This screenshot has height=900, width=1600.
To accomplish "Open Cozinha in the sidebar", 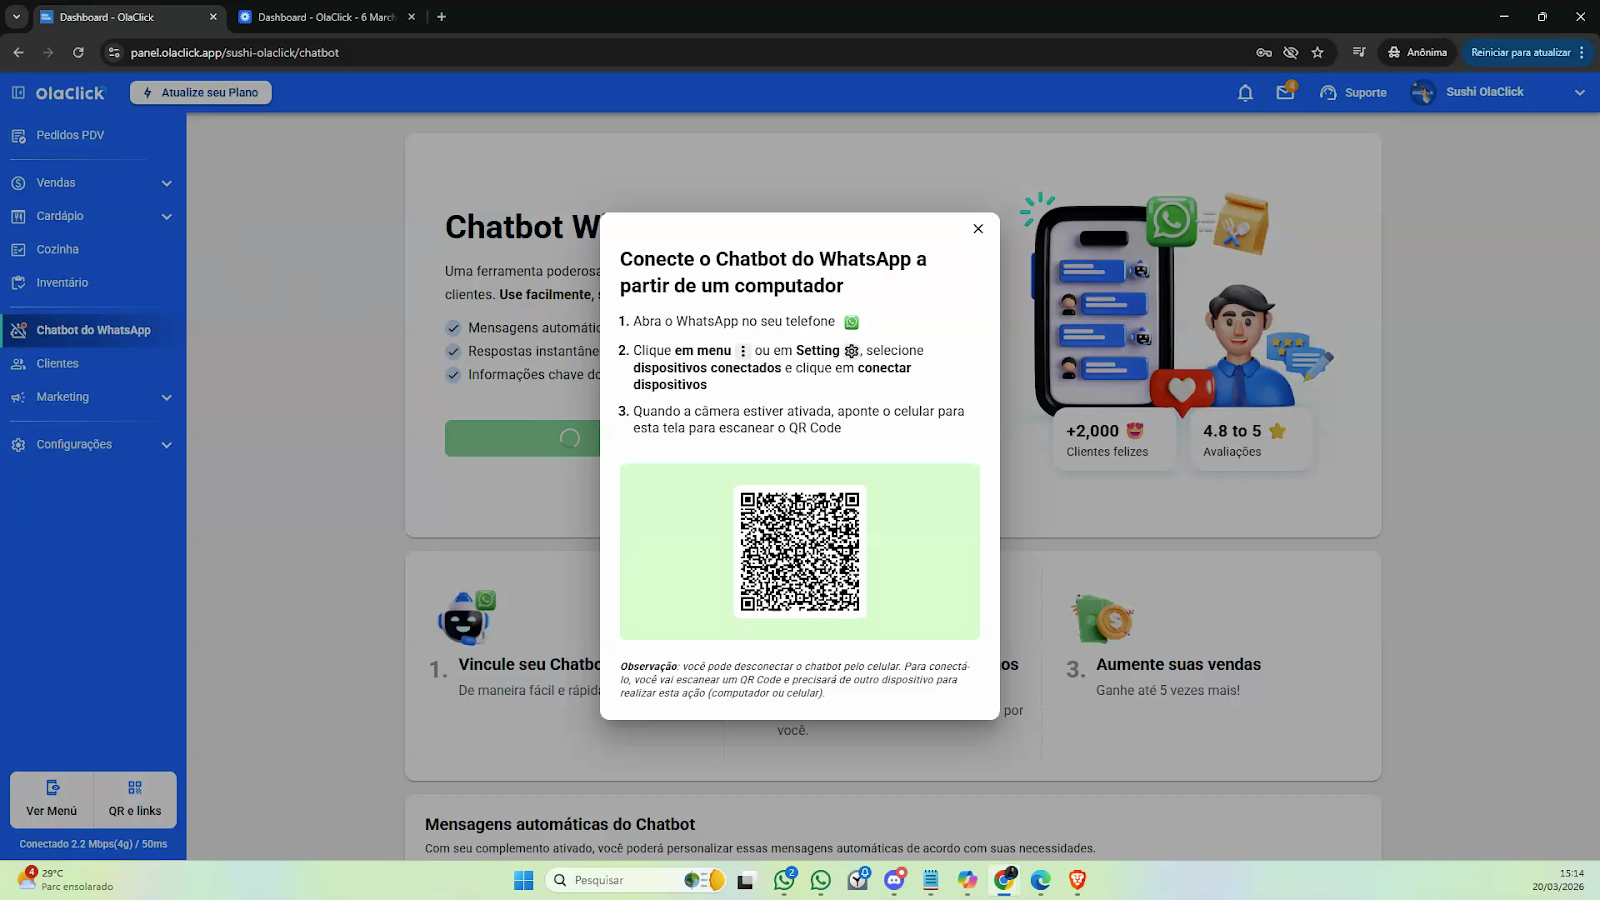I will tap(57, 250).
